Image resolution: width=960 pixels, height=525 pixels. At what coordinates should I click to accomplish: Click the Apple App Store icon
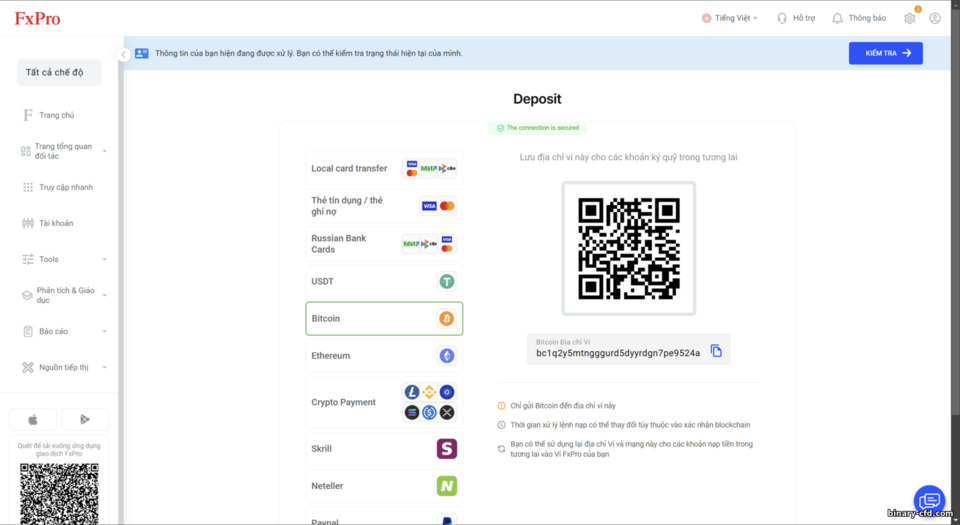click(33, 419)
